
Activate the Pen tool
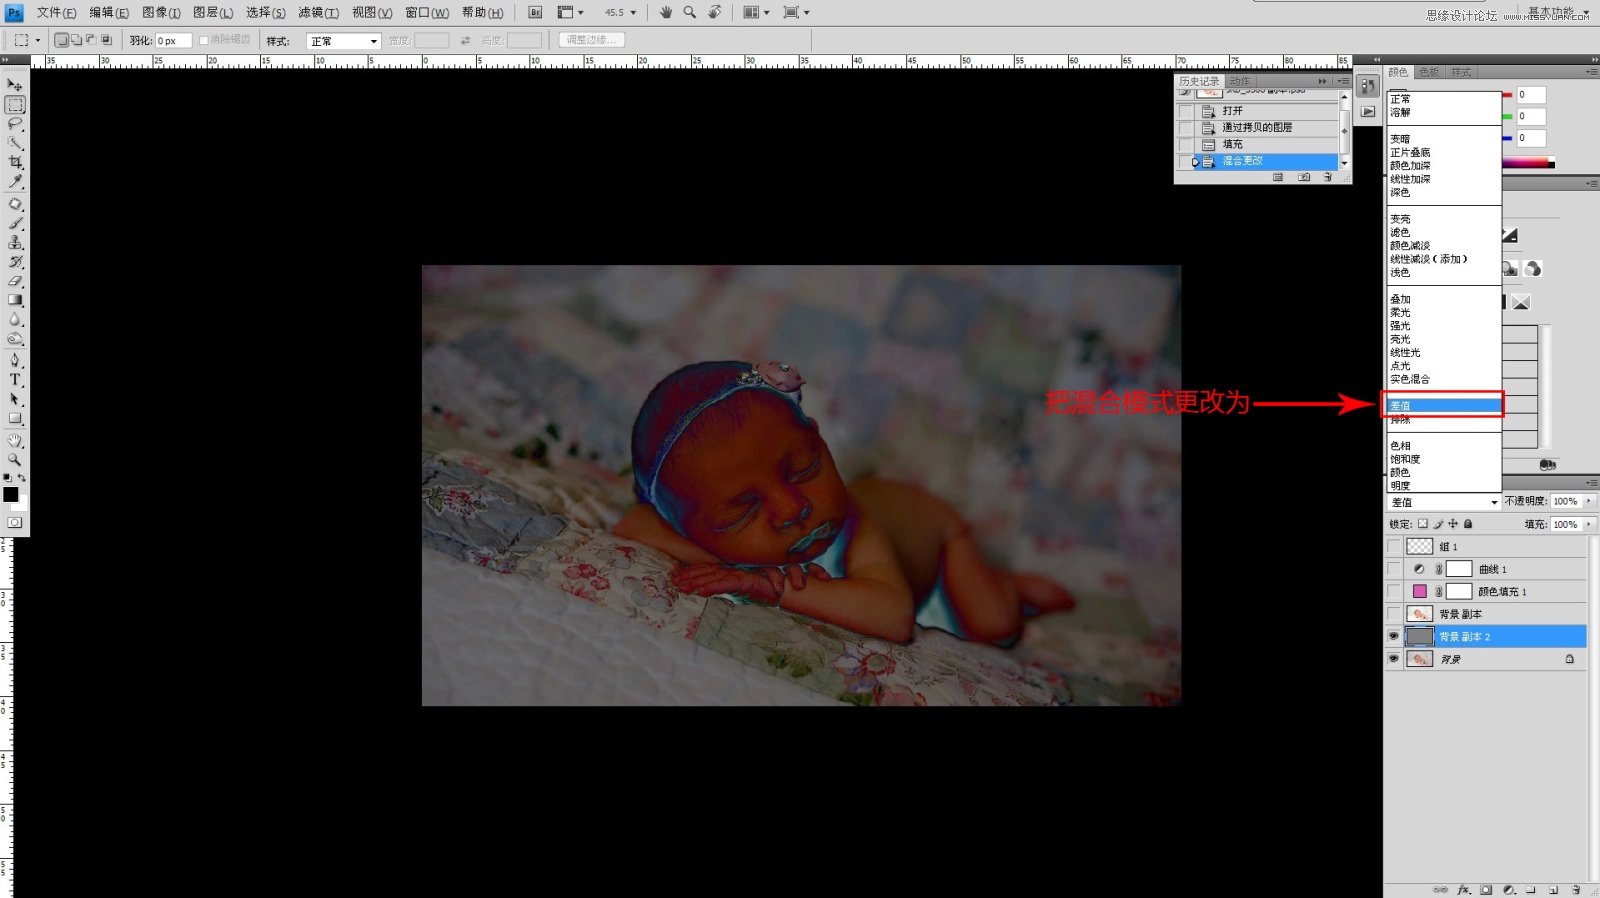(x=15, y=360)
